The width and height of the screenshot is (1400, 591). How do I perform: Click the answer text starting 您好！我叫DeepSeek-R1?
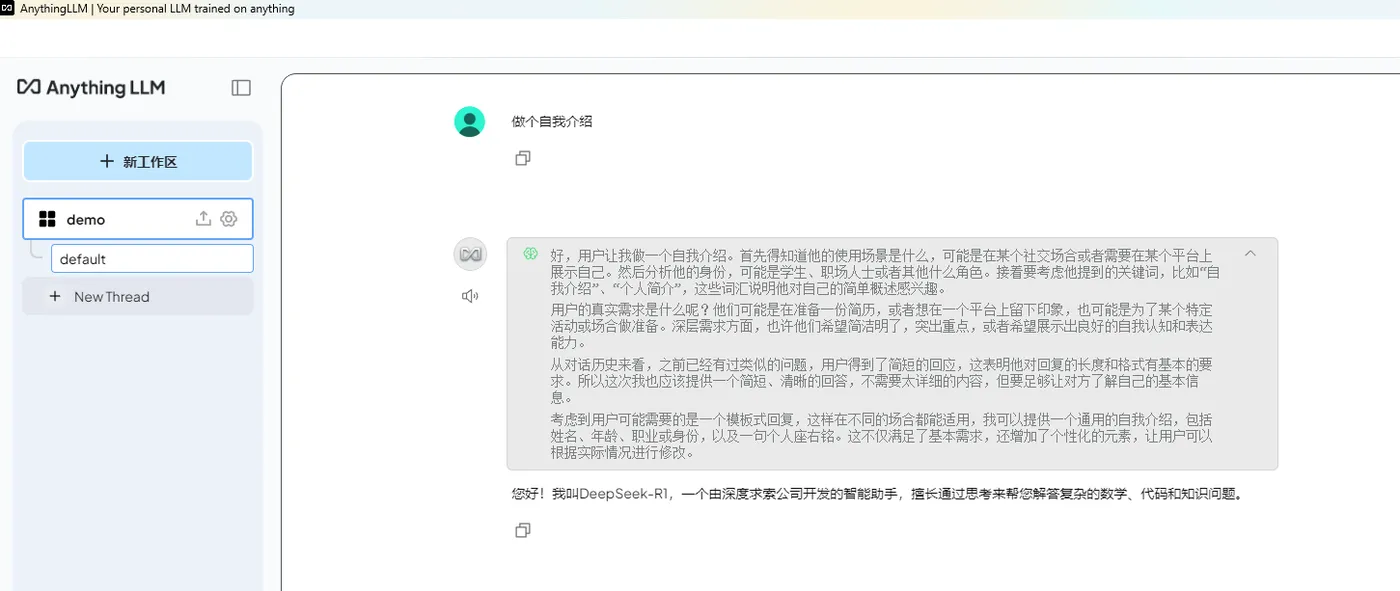(877, 493)
